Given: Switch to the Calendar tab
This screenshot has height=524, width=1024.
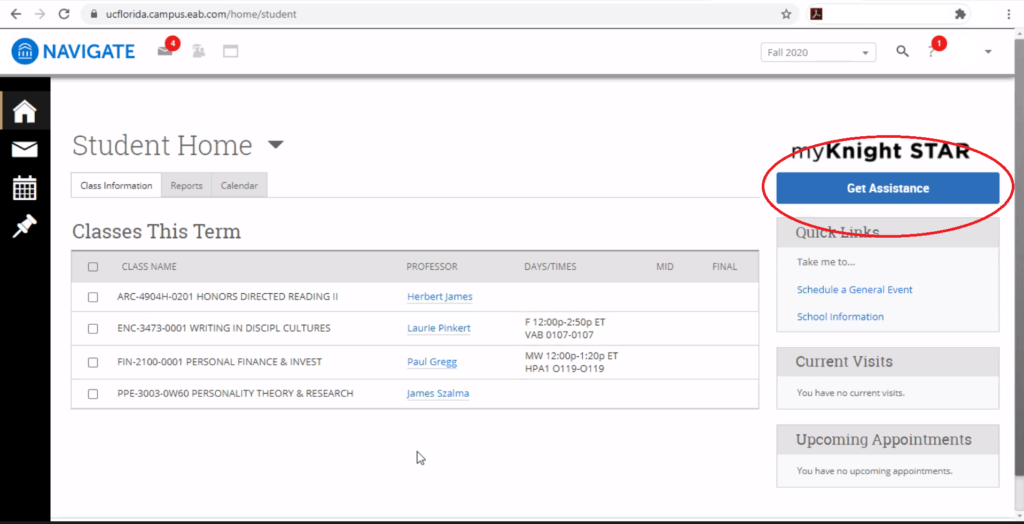Looking at the screenshot, I should pos(239,186).
